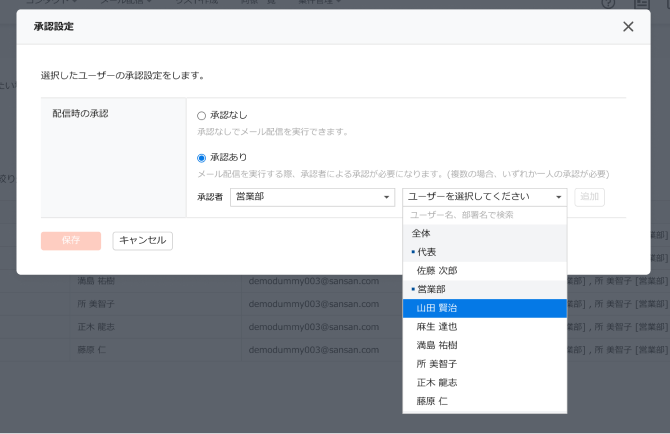The image size is (670, 434).
Task: Pick 藤原 仁 in the dropdown list
Action: click(x=484, y=401)
